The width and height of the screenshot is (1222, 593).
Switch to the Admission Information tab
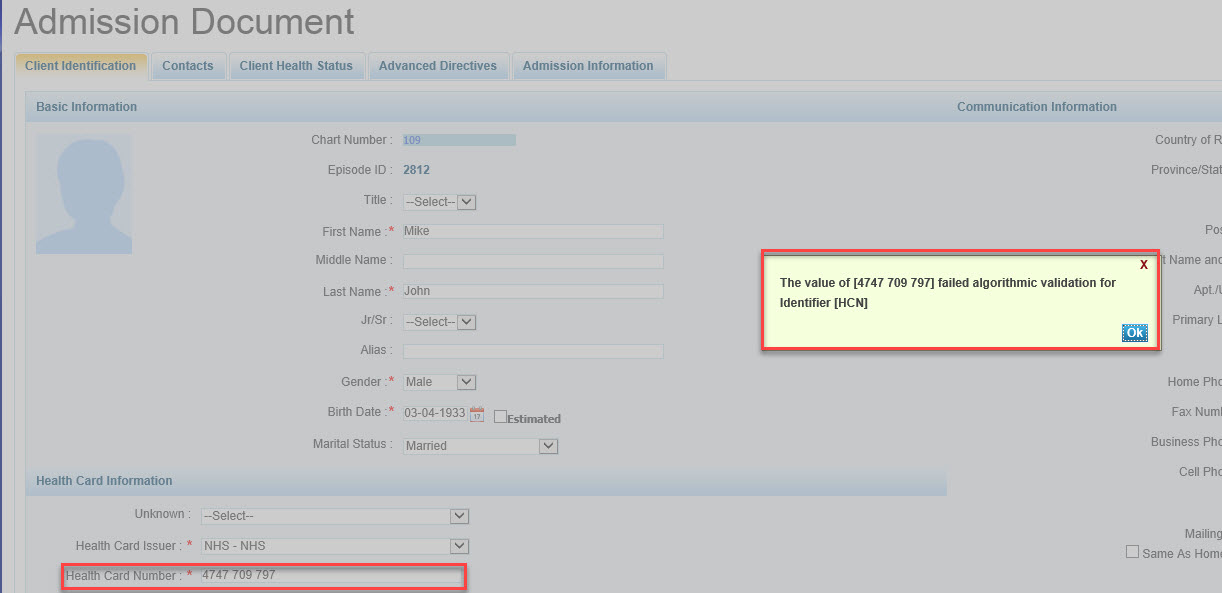[x=588, y=66]
